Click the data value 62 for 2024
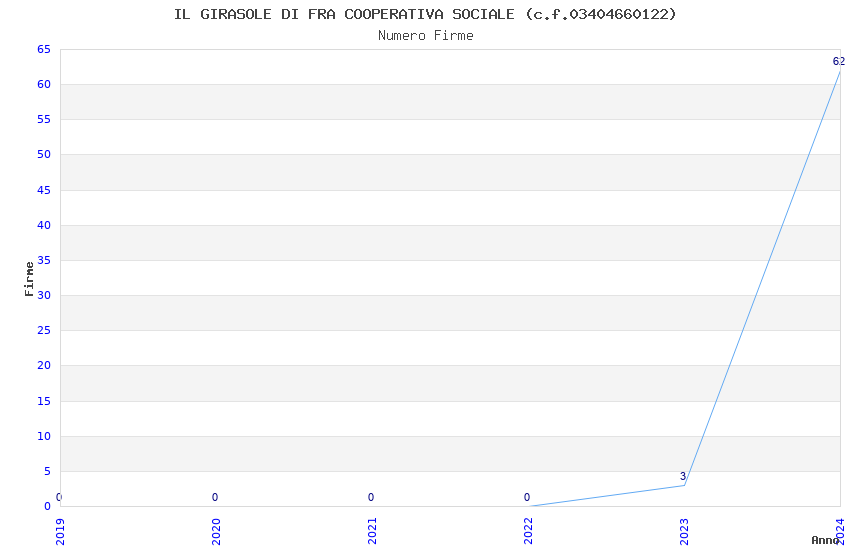Viewport: 850px width, 550px height. (839, 61)
